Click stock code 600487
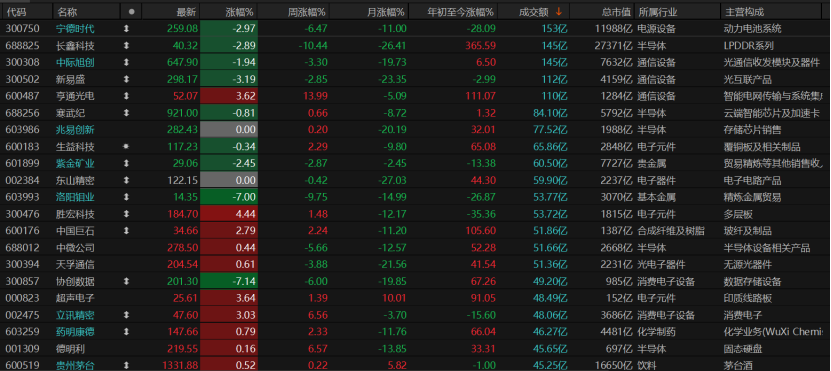Screen dimensions: 831x371 22,96
